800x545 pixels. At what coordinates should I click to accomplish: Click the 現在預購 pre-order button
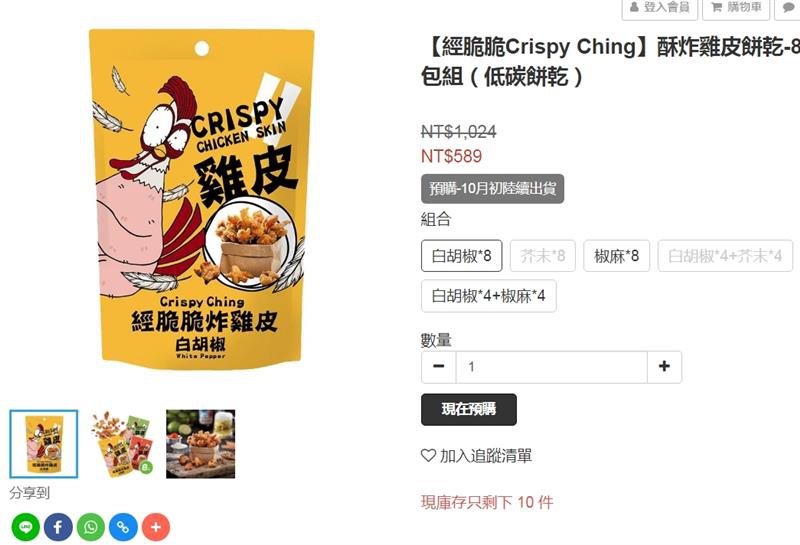[469, 409]
